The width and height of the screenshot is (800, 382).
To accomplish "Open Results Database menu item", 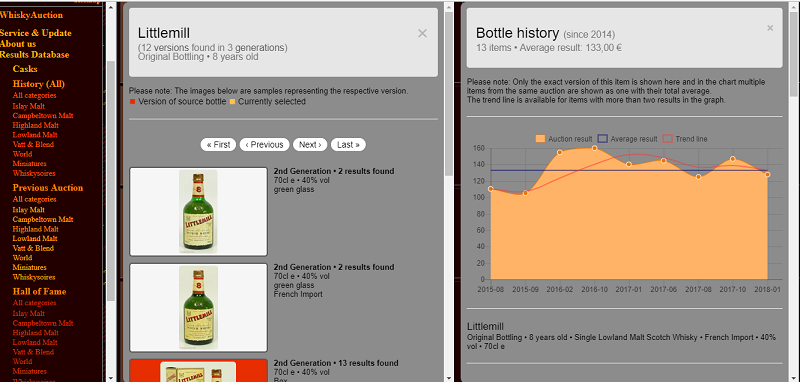I will 34,55.
